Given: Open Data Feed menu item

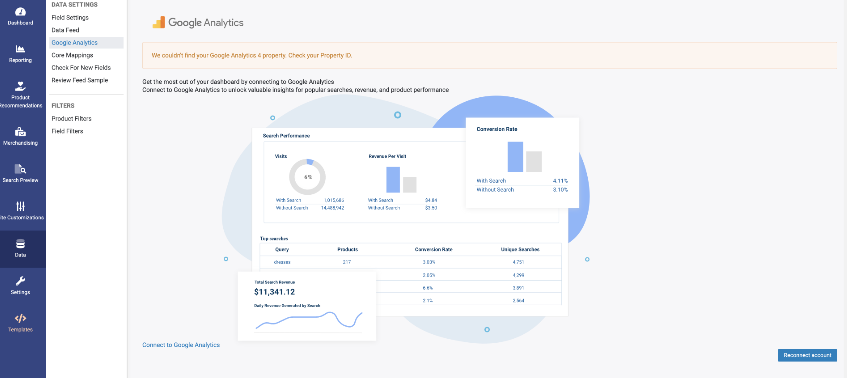Looking at the screenshot, I should (x=65, y=30).
